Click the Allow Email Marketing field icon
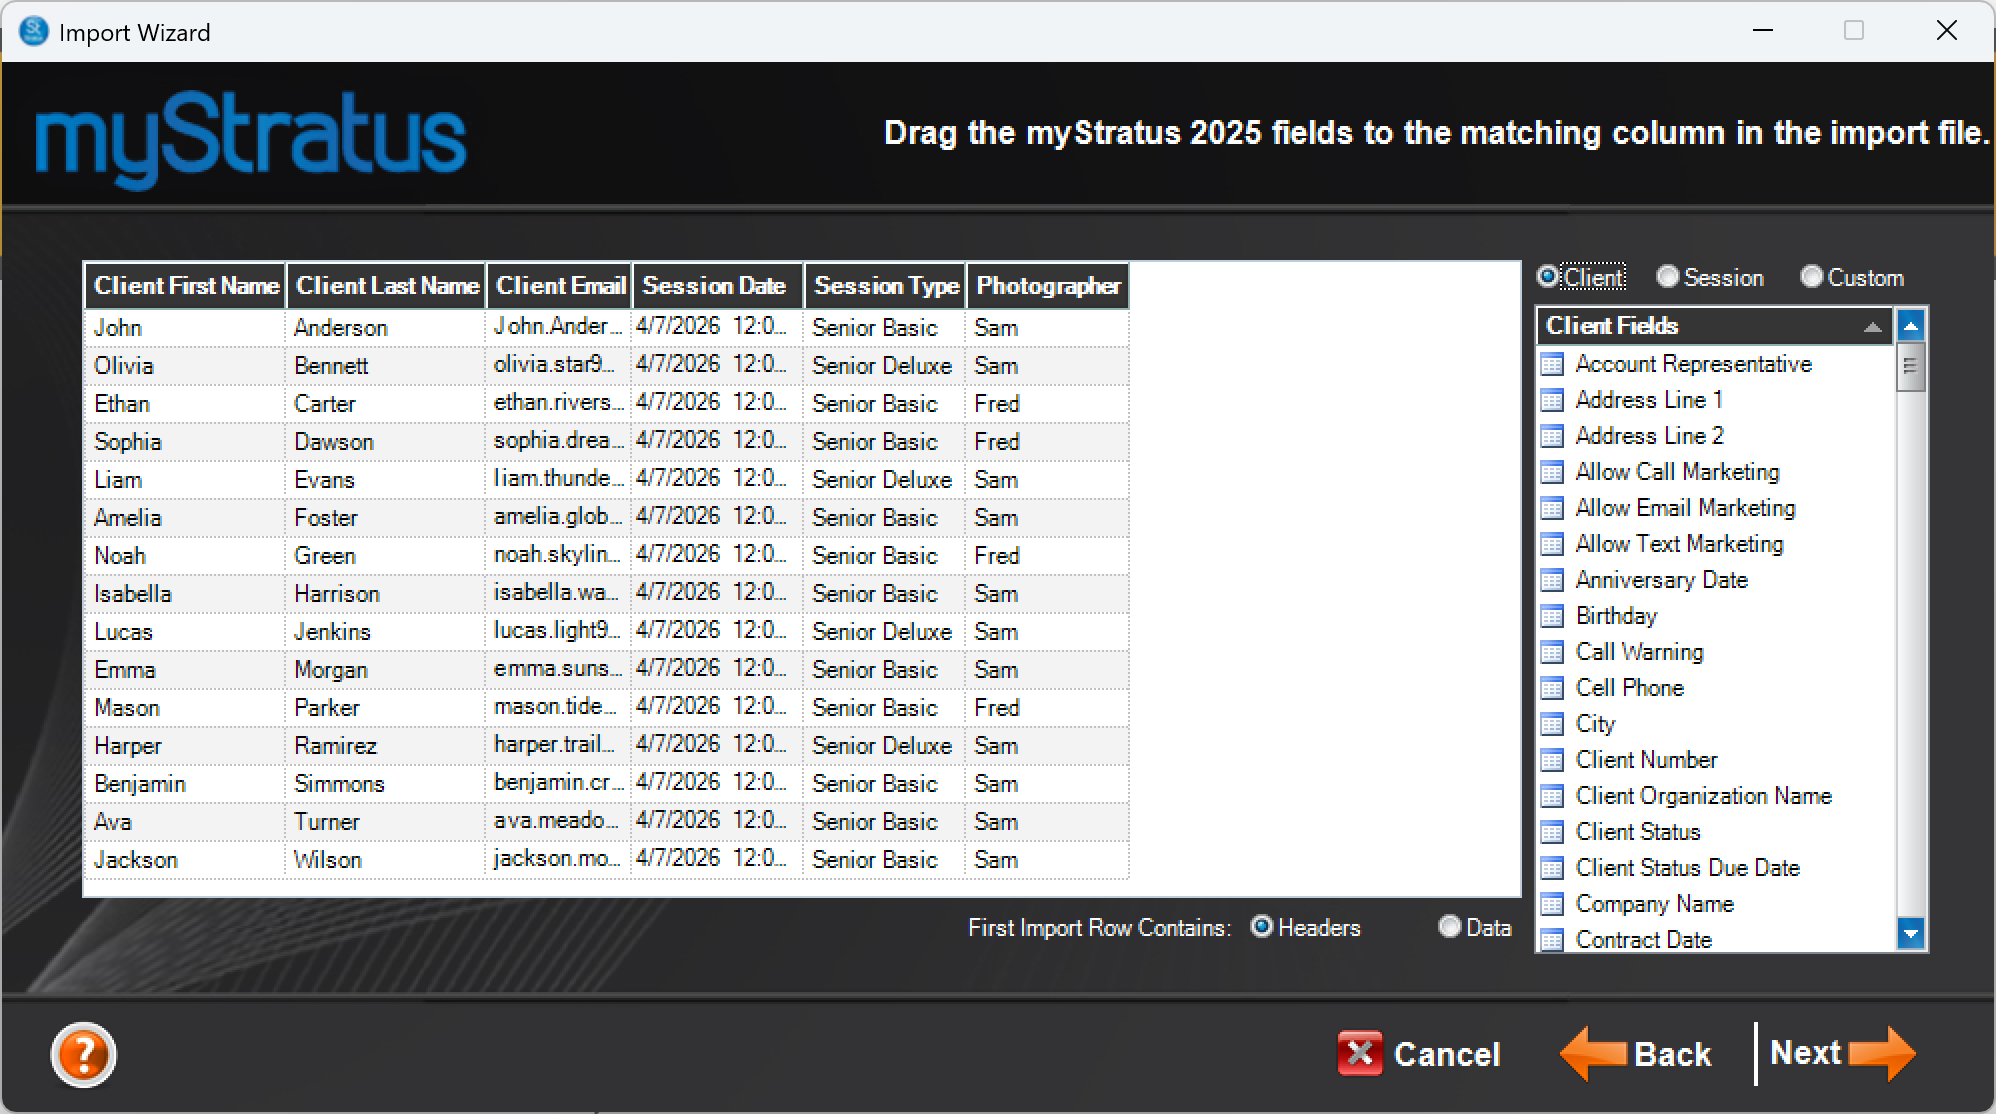Image resolution: width=1996 pixels, height=1114 pixels. [1552, 508]
